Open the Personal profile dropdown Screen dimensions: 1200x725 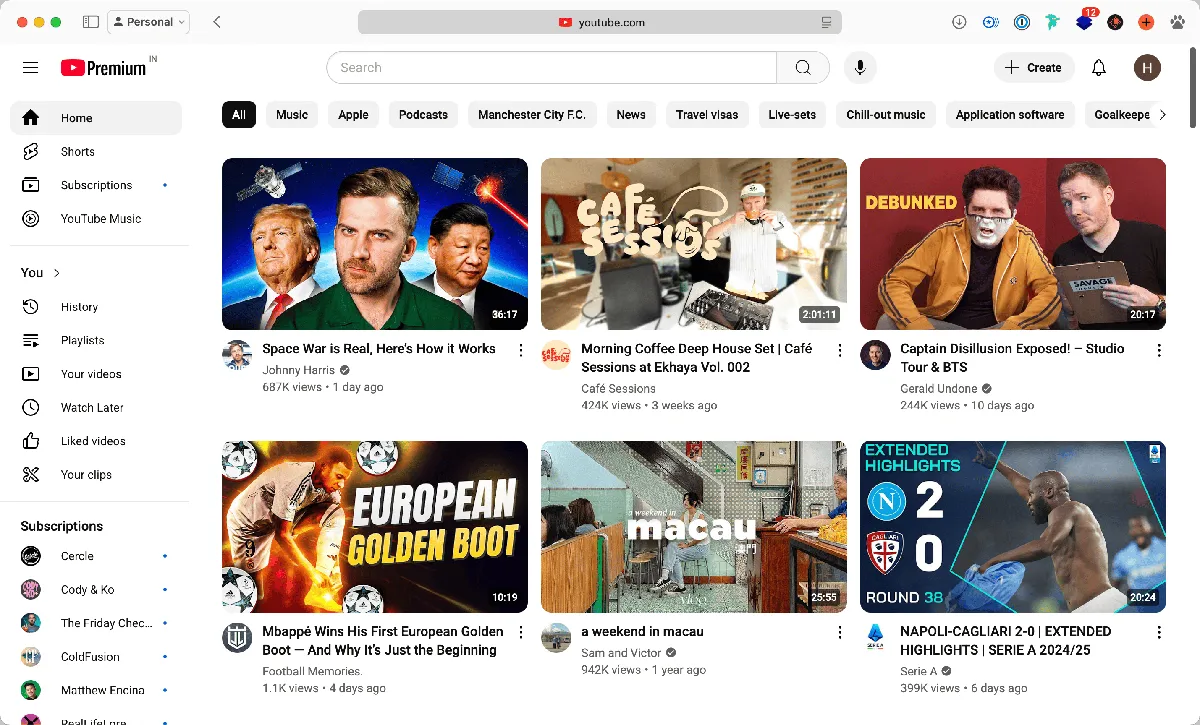pos(148,22)
